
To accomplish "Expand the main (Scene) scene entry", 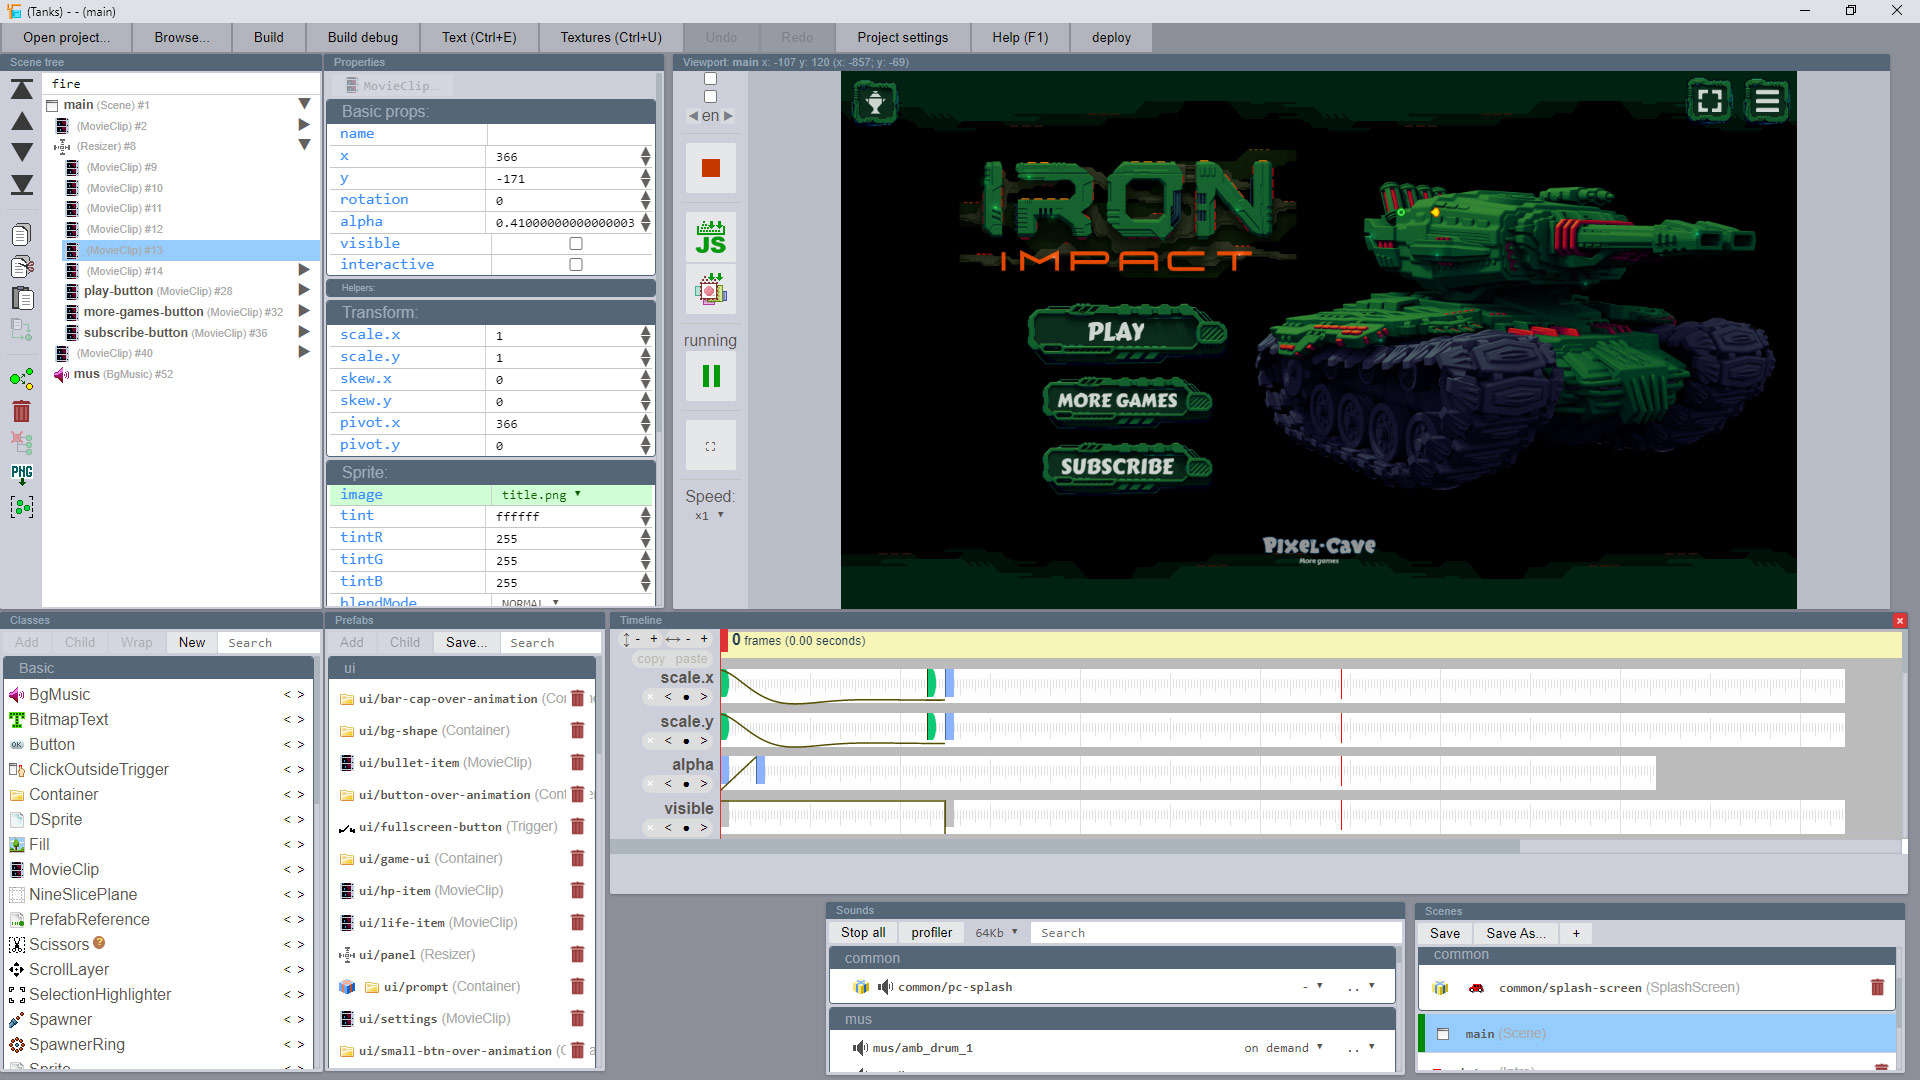I will pos(305,104).
